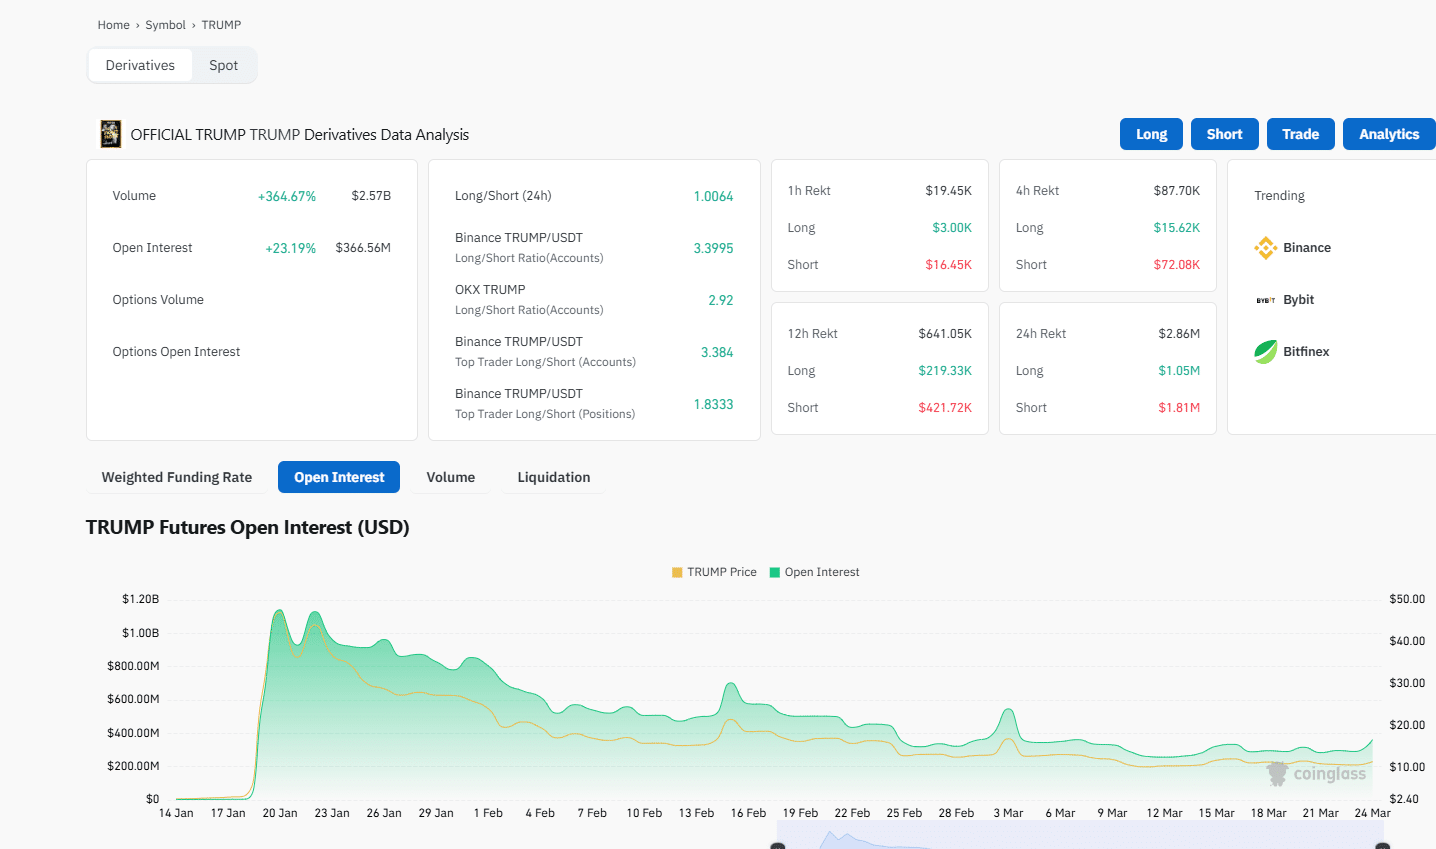This screenshot has height=849, width=1436.
Task: Open the Liquidation chart tab
Action: 554,477
